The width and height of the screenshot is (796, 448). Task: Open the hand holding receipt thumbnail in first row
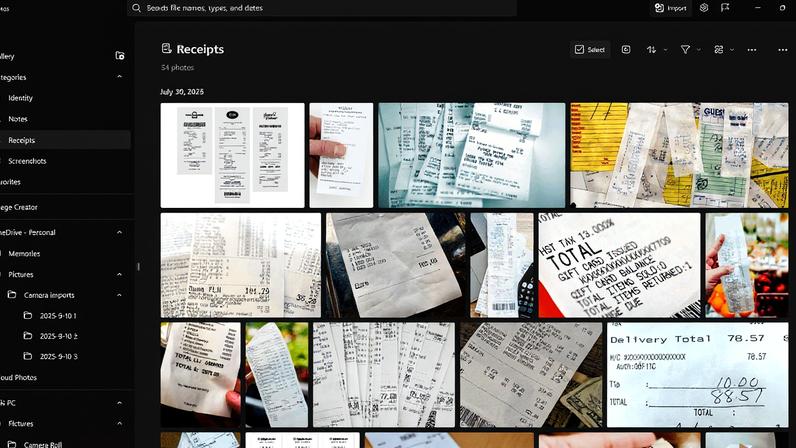(x=341, y=155)
